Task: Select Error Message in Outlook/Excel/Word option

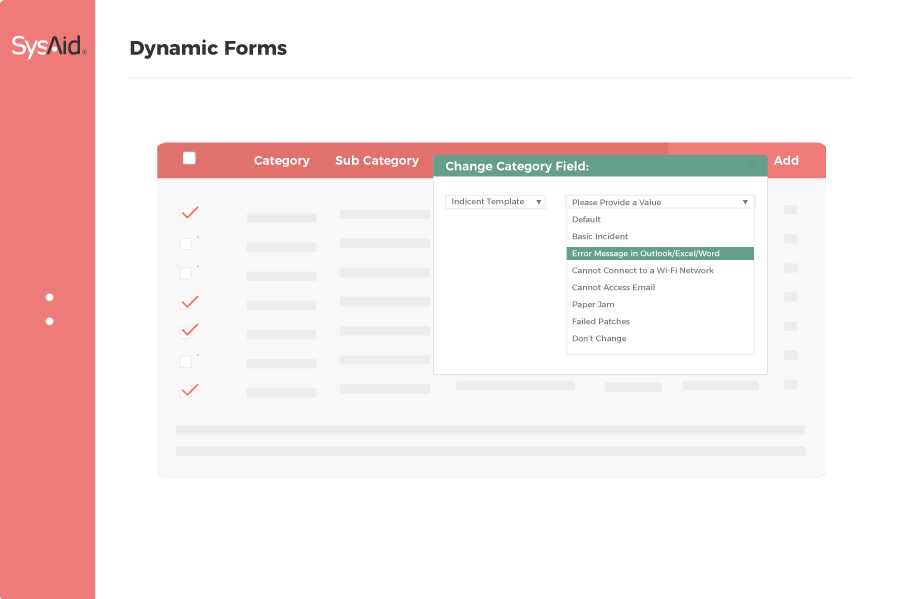Action: (x=660, y=253)
